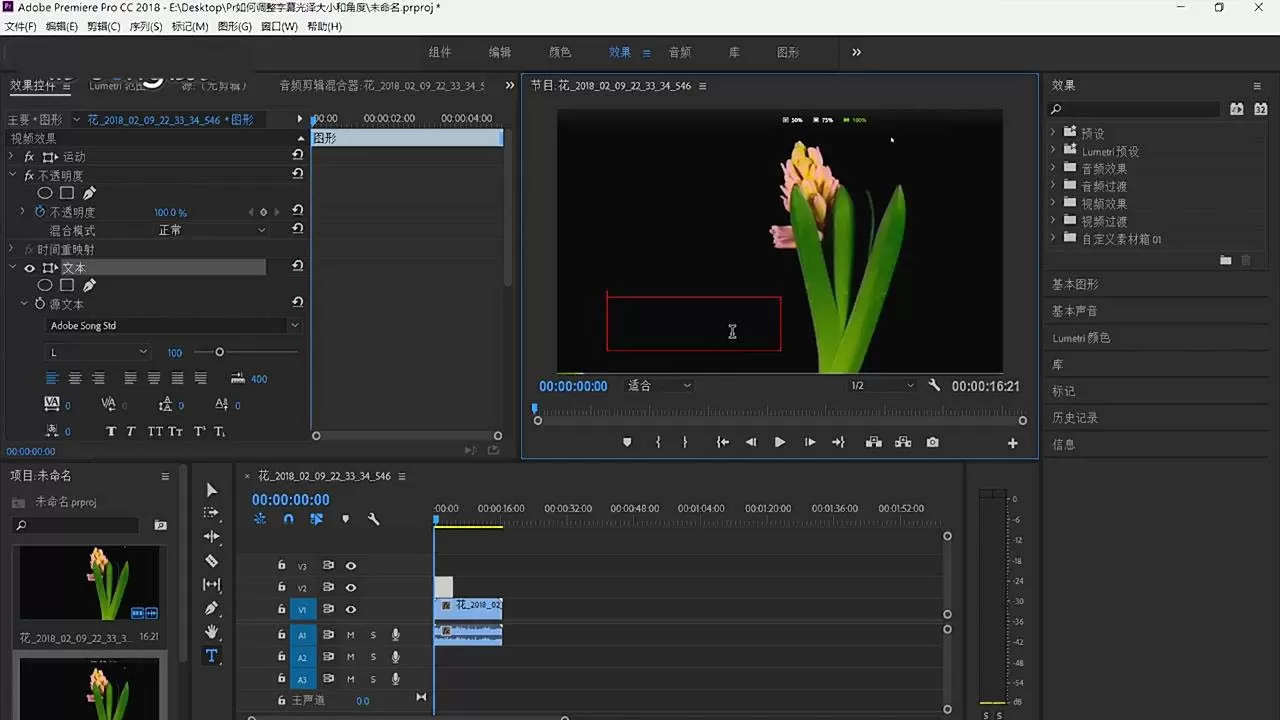Open timeline display settings wrench
The width and height of the screenshot is (1280, 720).
(373, 519)
